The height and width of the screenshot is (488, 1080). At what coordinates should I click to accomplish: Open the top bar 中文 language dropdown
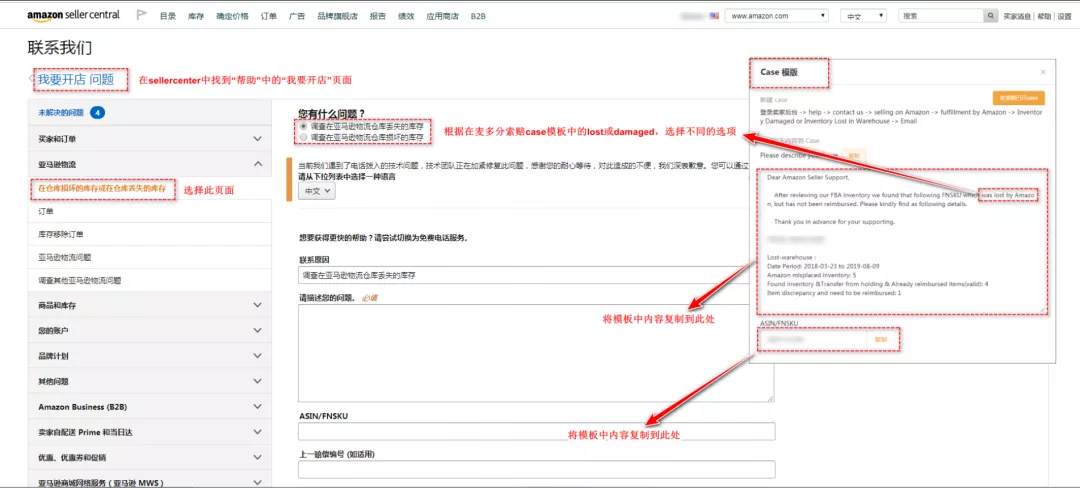pyautogui.click(x=865, y=15)
